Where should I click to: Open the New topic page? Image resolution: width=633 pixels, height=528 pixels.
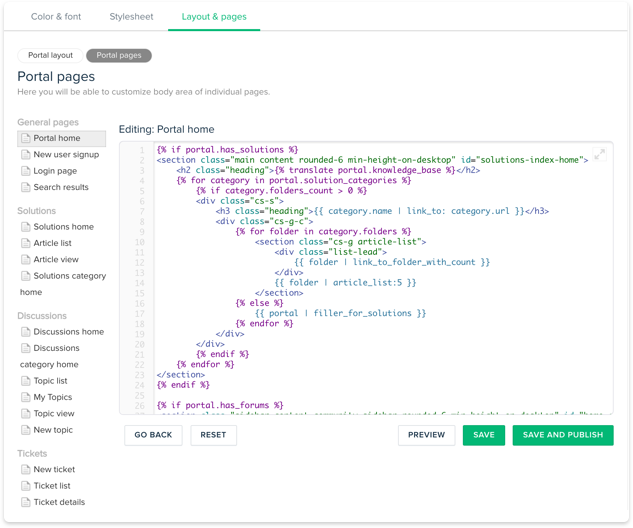[x=53, y=430]
